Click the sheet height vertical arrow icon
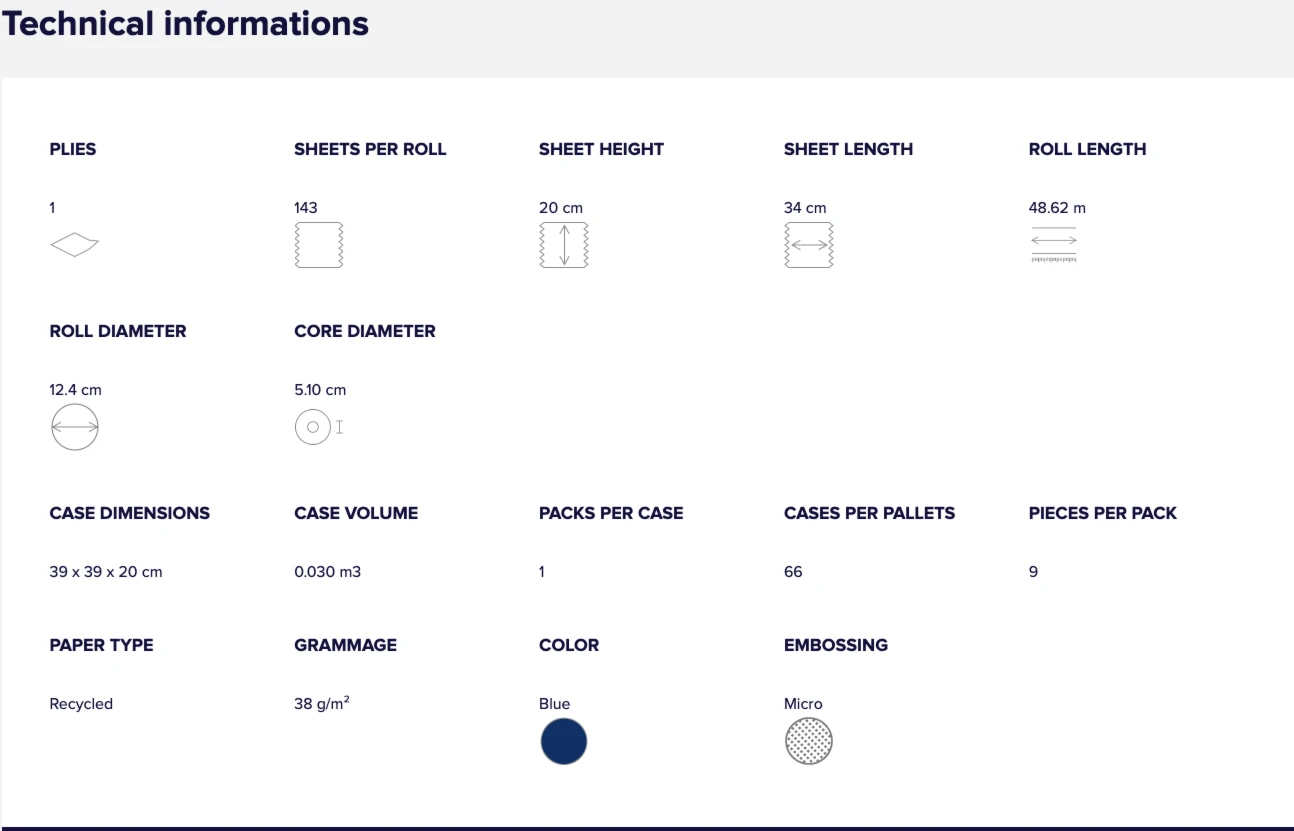 tap(564, 245)
